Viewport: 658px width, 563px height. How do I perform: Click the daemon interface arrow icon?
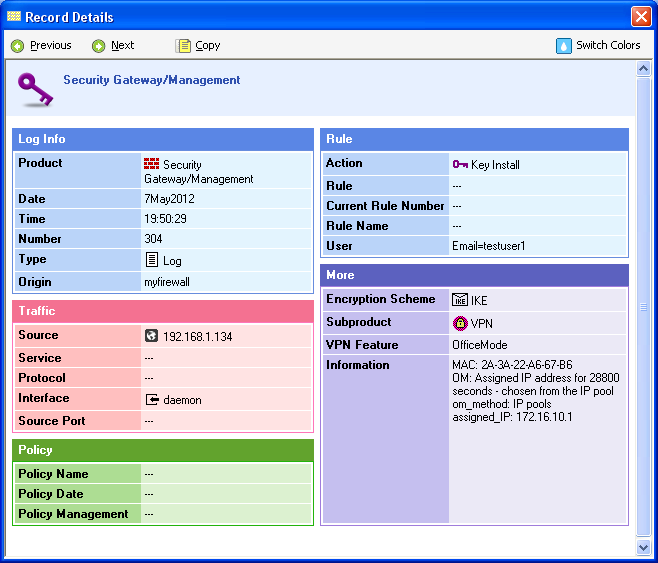tap(152, 399)
